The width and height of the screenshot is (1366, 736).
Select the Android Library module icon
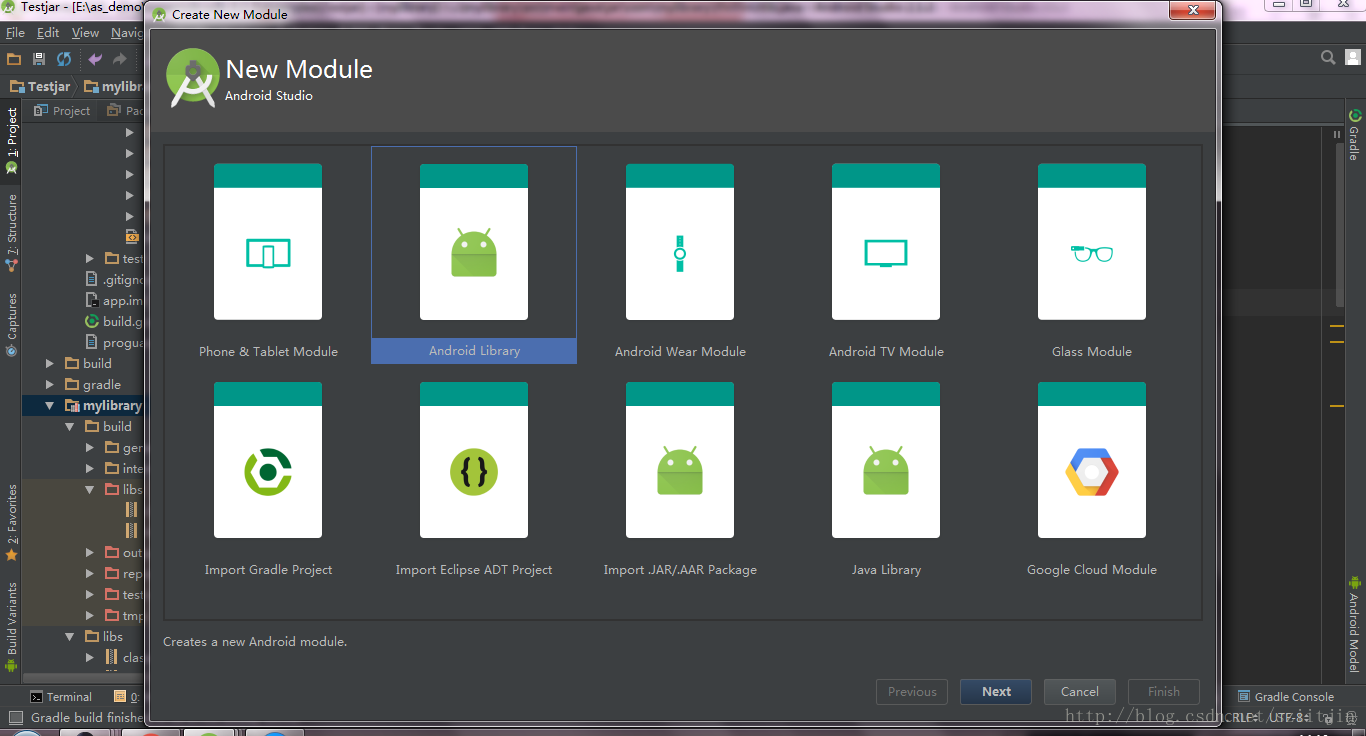click(x=474, y=254)
